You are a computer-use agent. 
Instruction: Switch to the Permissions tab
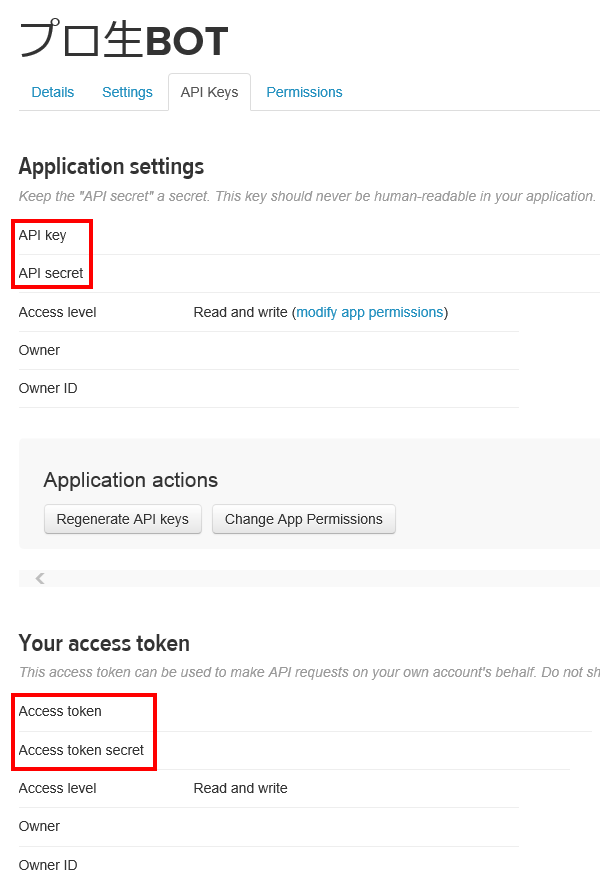(304, 92)
